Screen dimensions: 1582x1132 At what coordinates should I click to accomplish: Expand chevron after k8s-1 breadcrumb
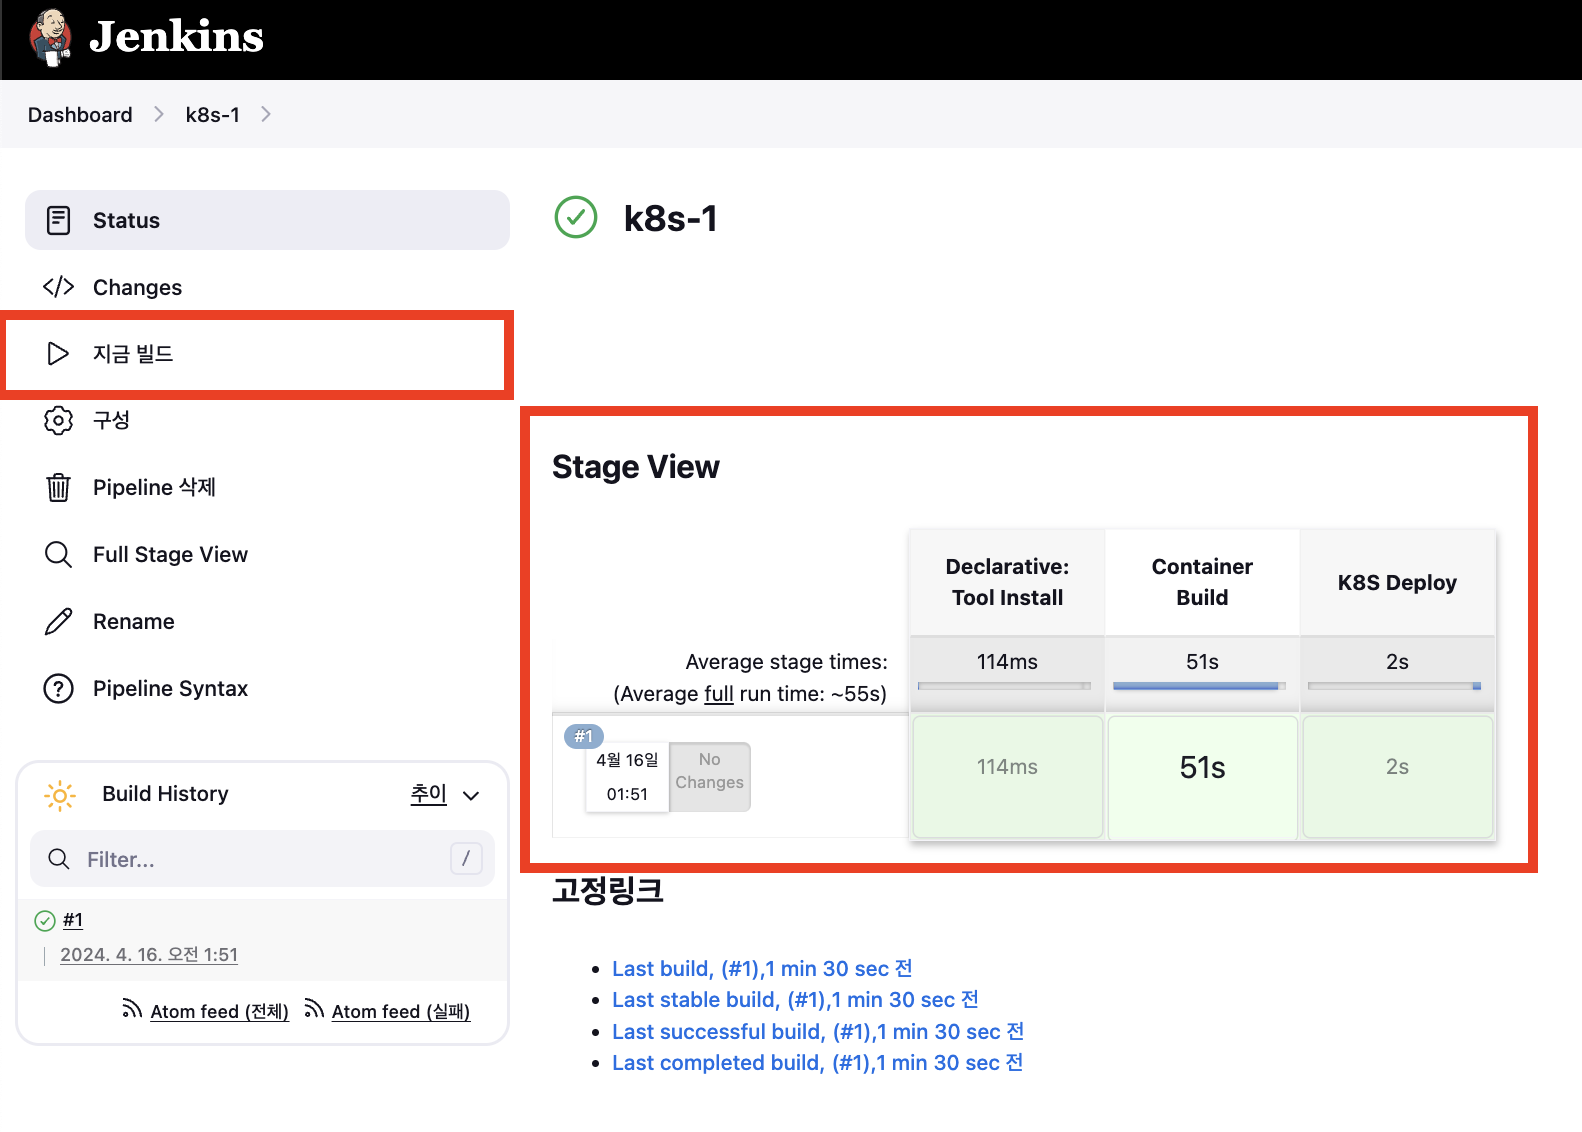click(x=265, y=114)
